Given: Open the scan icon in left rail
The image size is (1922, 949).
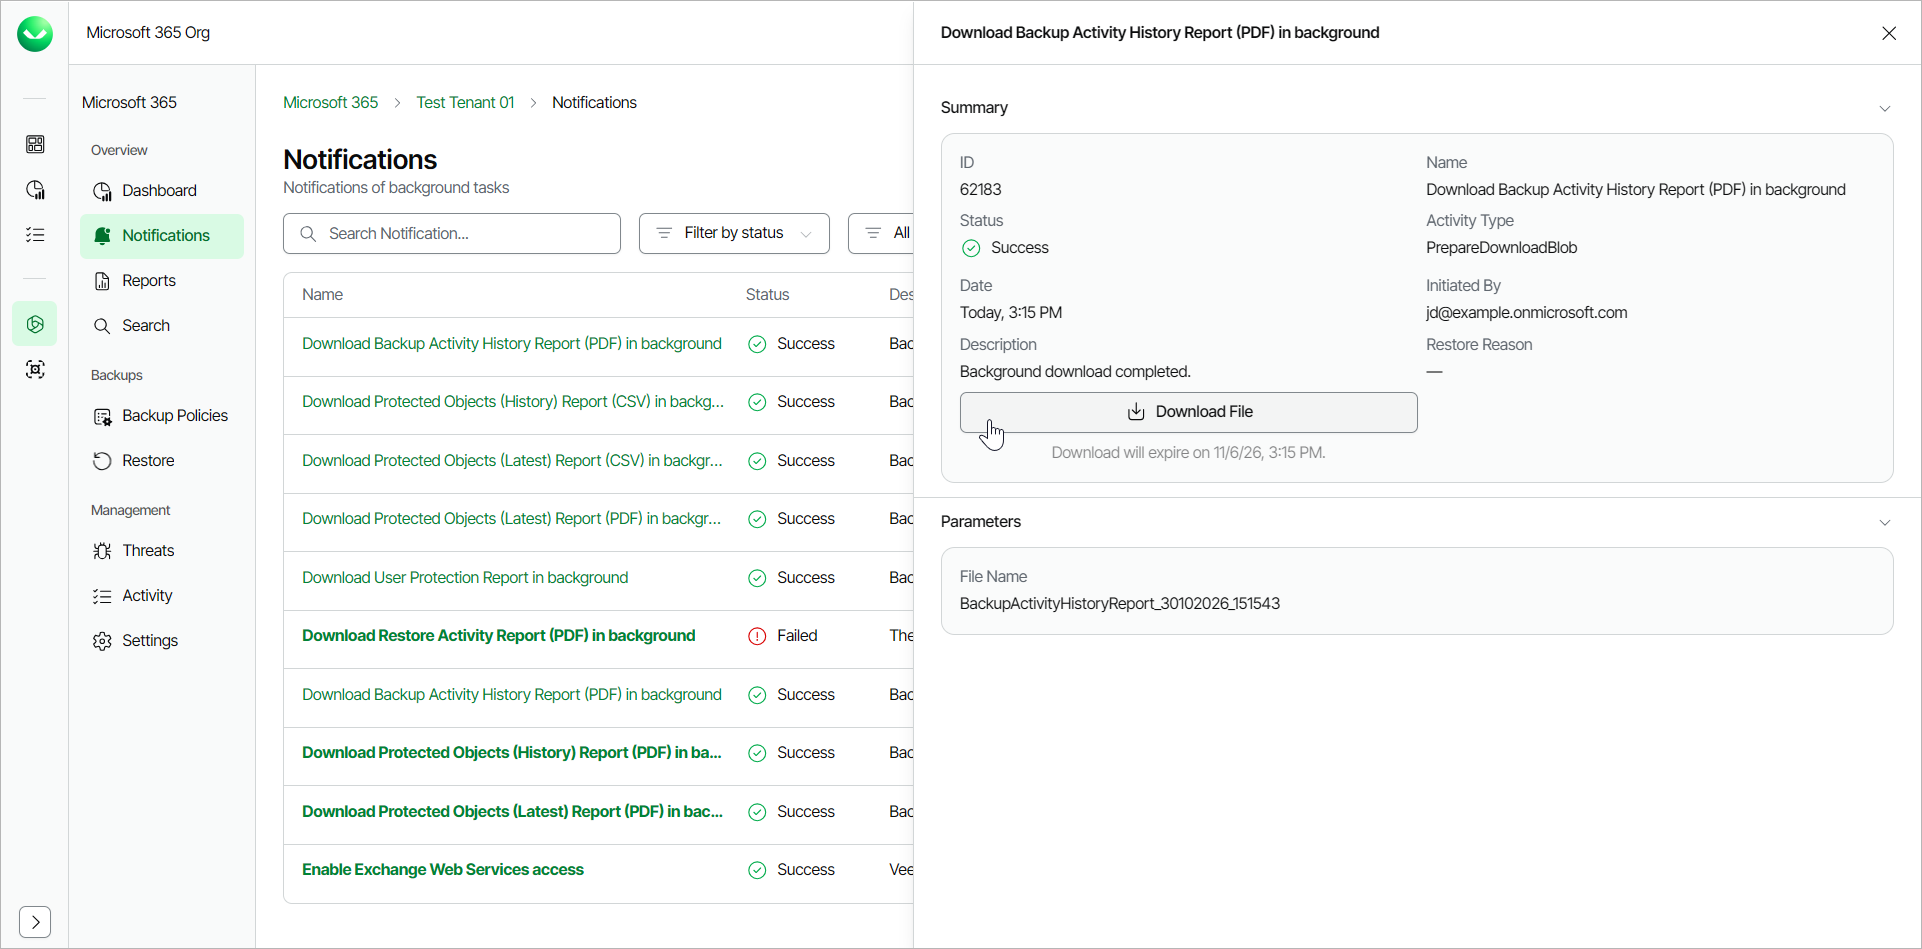Looking at the screenshot, I should [35, 369].
